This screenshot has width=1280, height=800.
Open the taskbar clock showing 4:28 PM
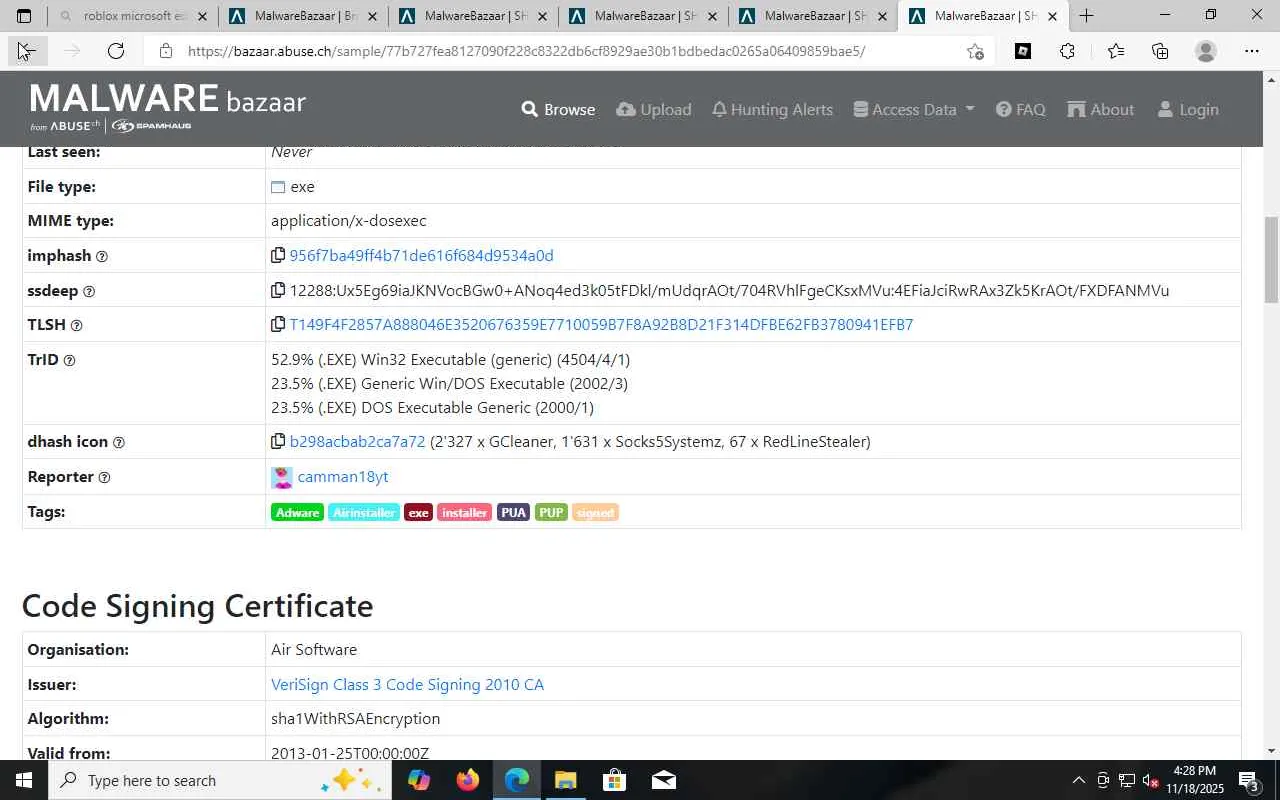[x=1194, y=780]
